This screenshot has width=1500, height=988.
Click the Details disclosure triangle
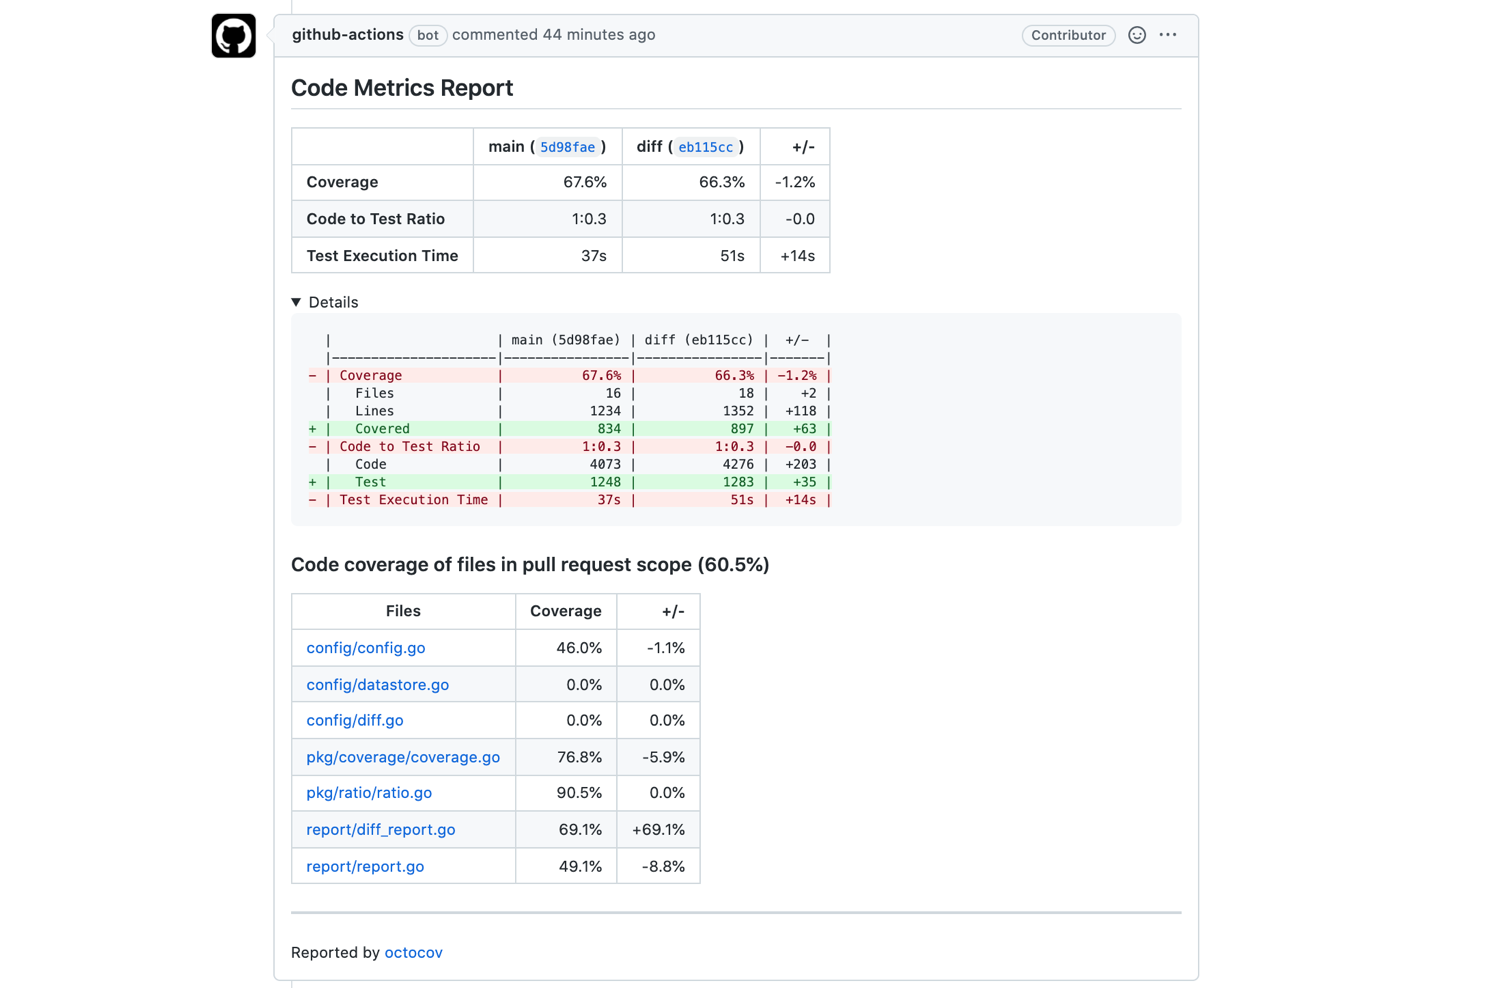pyautogui.click(x=296, y=301)
